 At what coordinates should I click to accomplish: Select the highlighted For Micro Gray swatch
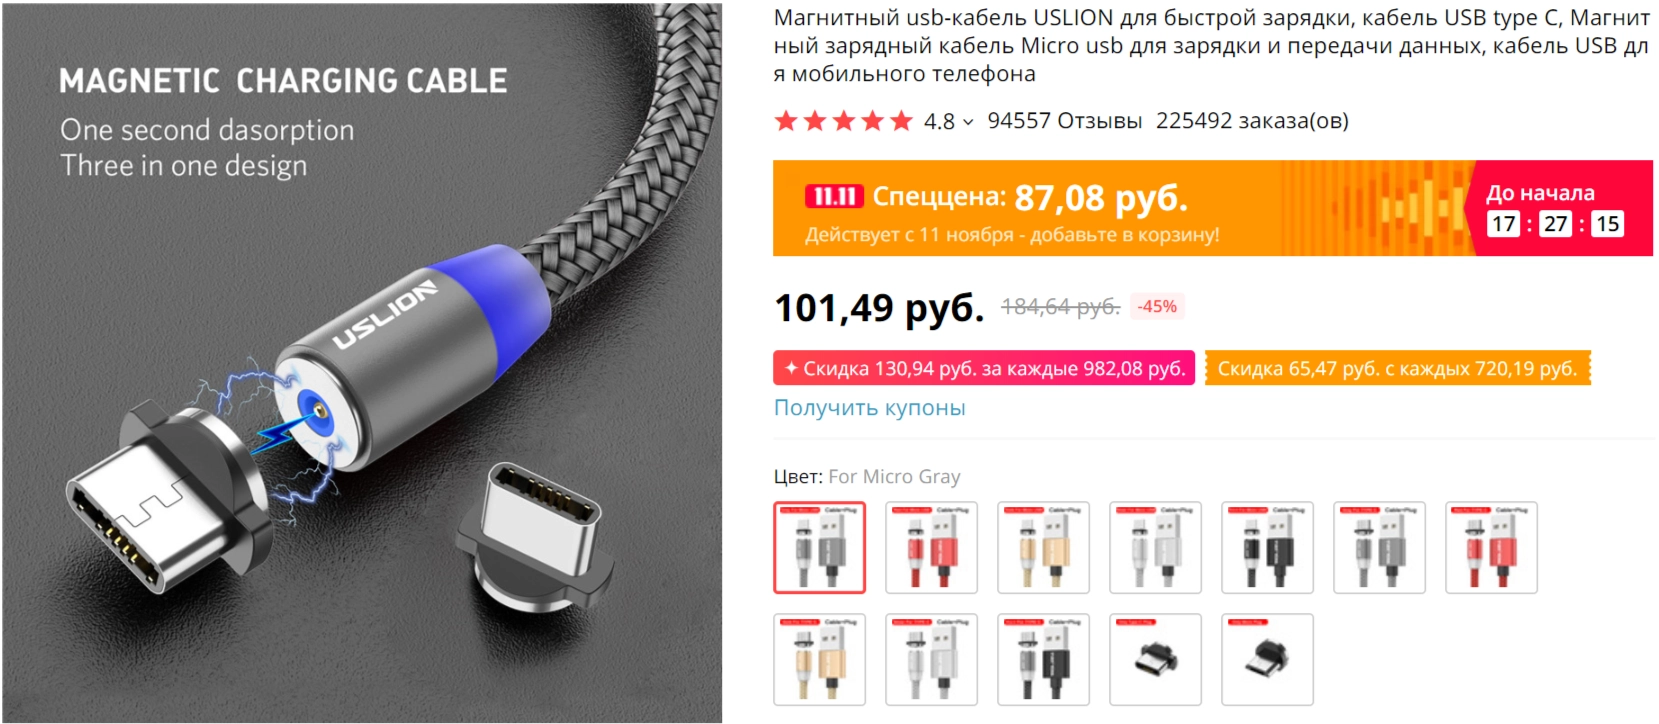819,548
